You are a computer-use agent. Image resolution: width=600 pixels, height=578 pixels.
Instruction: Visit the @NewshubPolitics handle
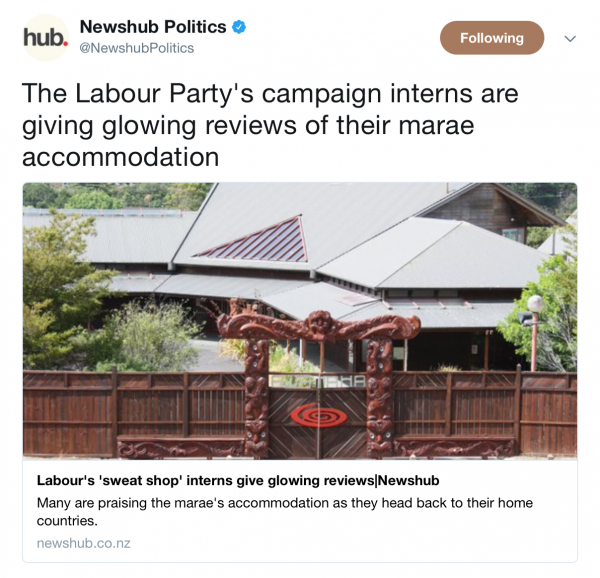137,48
